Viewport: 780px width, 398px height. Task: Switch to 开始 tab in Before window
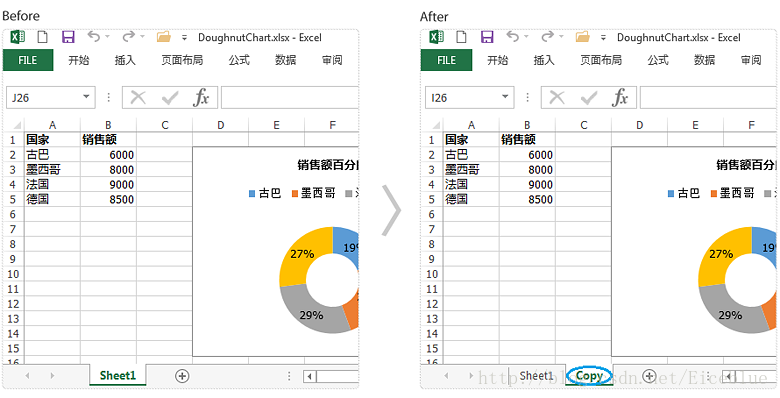(79, 60)
